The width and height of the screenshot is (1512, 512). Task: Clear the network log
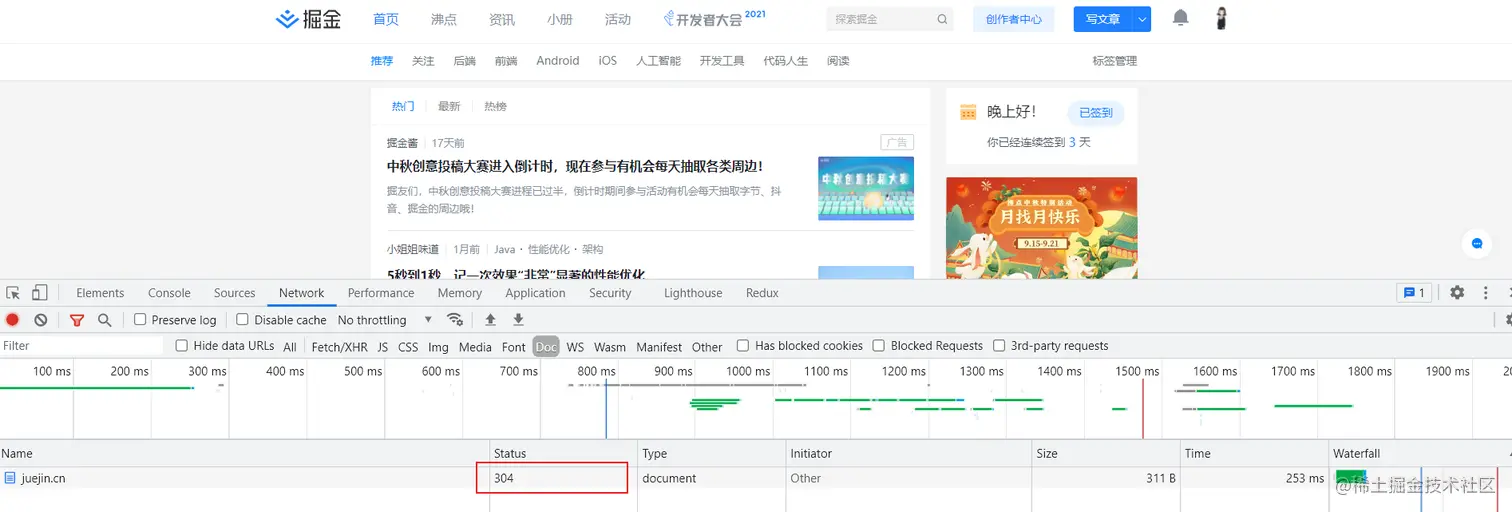(41, 320)
